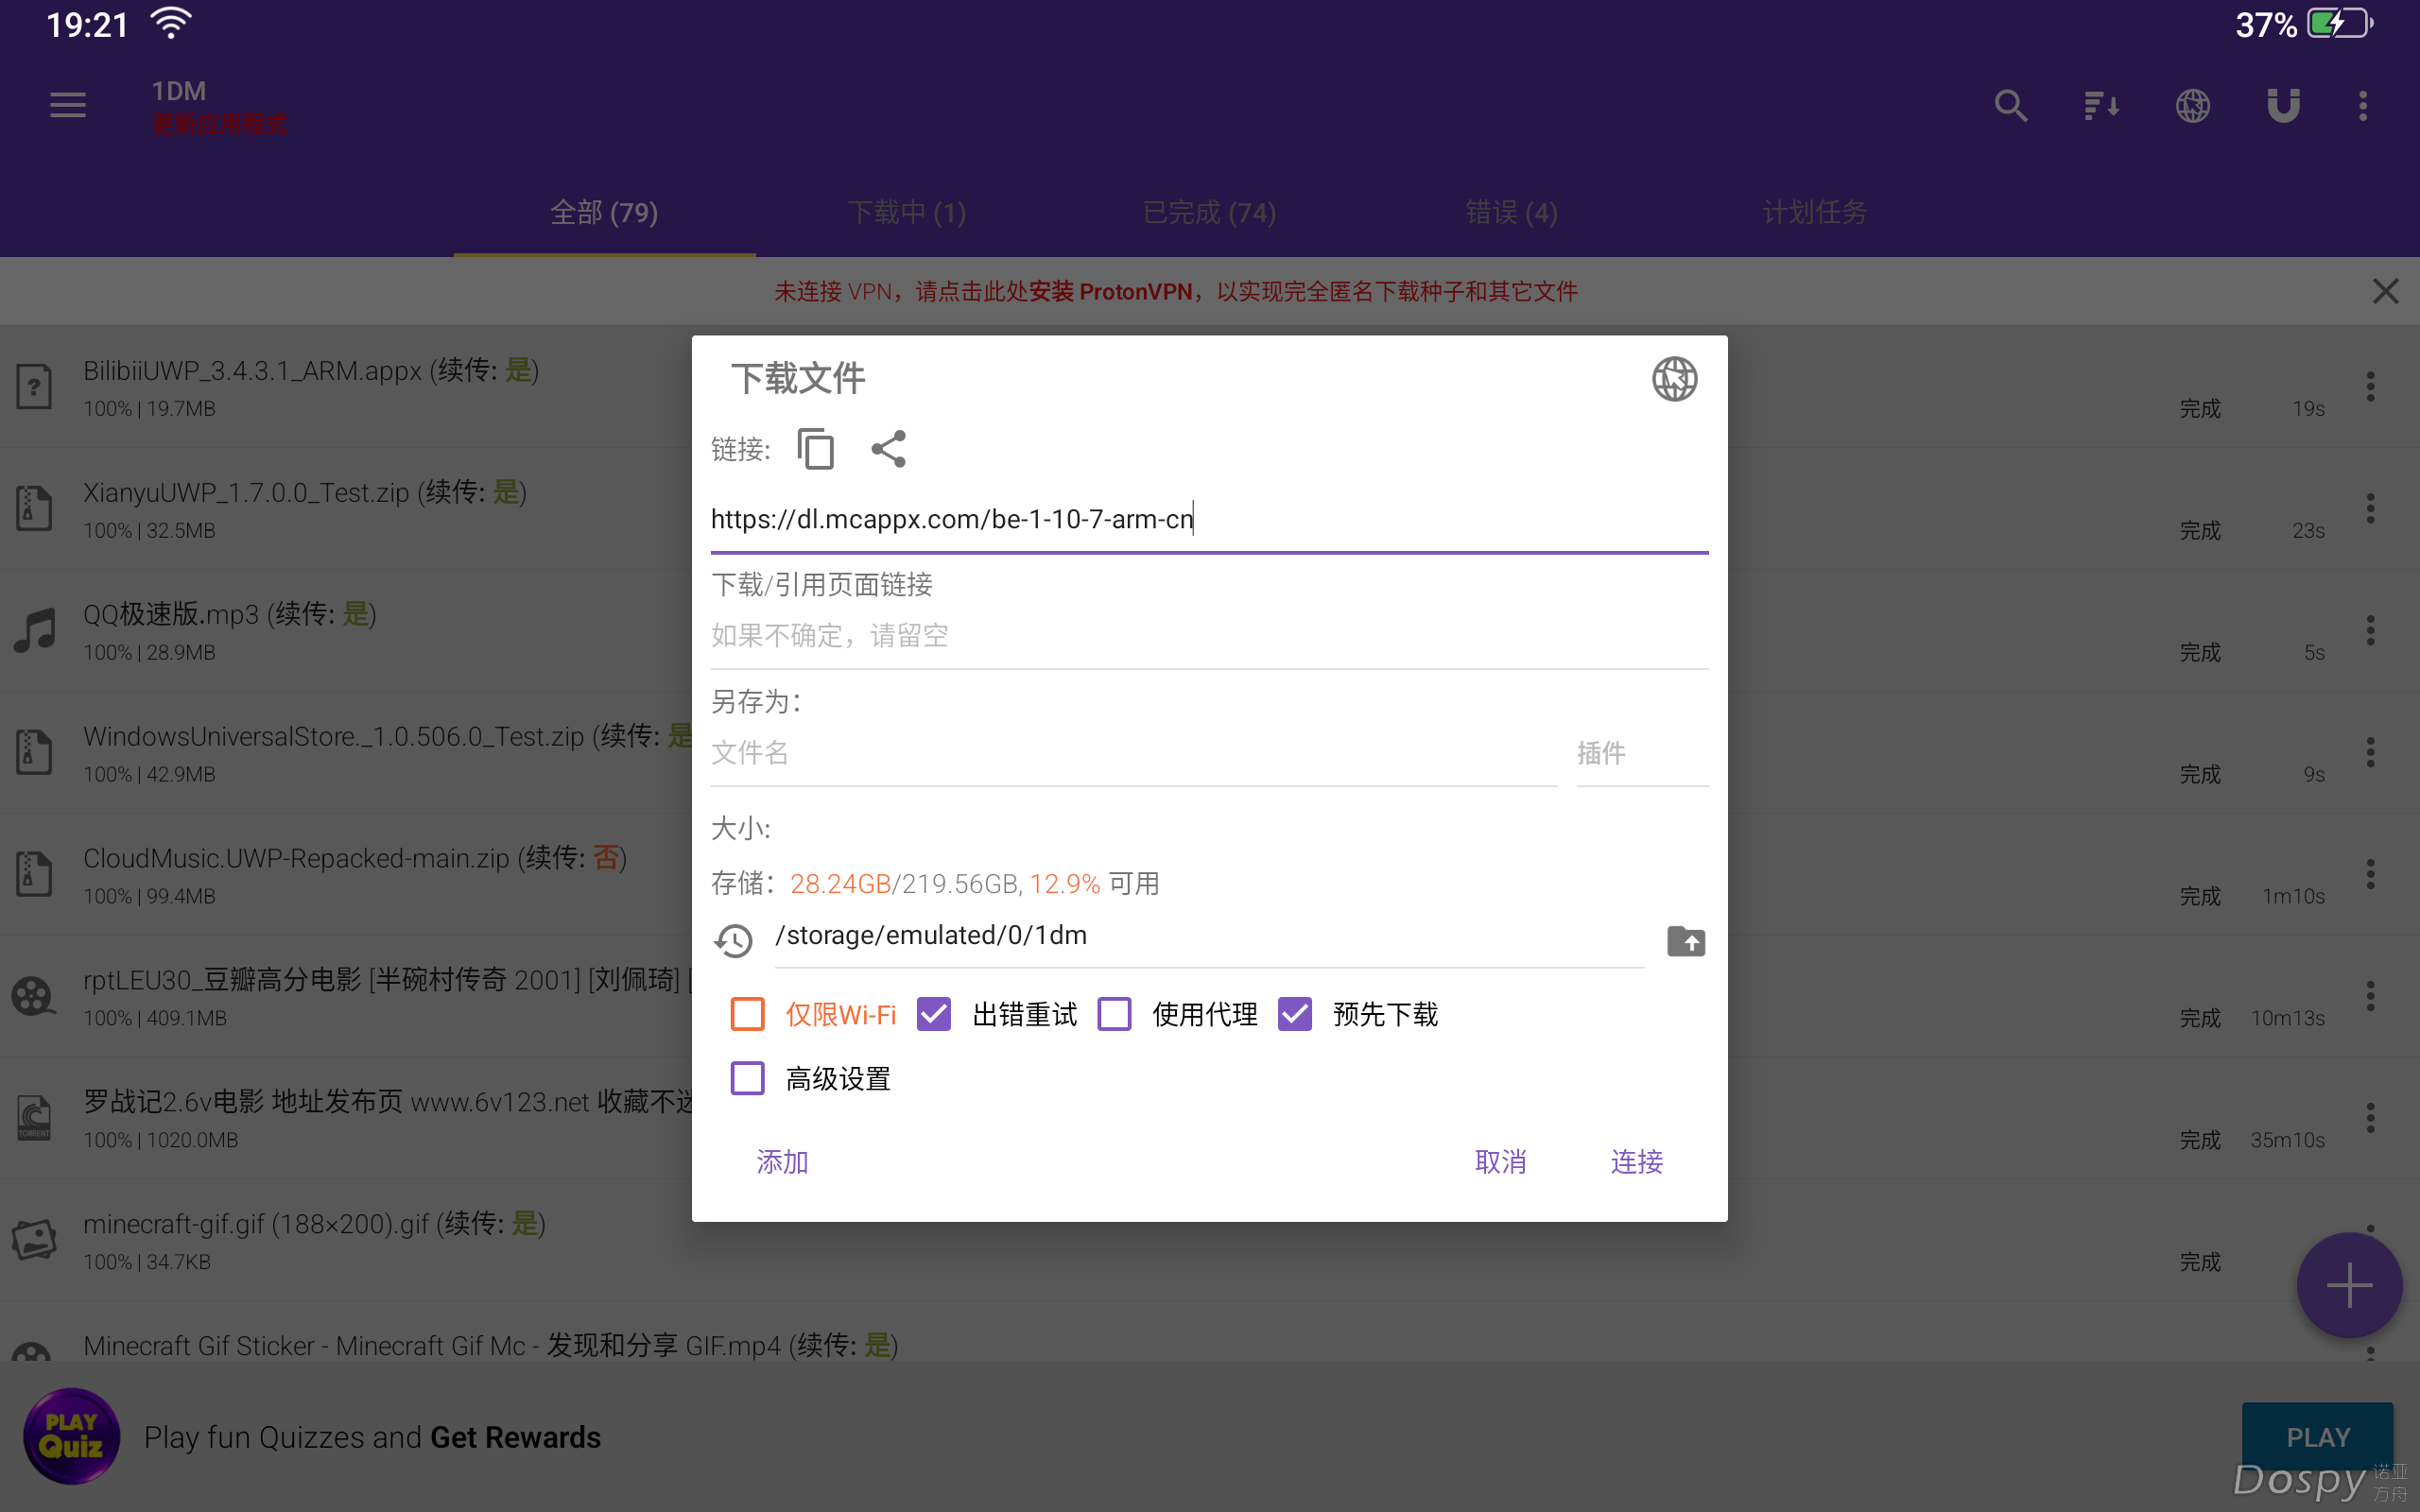Share the link via the share icon
The width and height of the screenshot is (2420, 1512).
point(887,448)
